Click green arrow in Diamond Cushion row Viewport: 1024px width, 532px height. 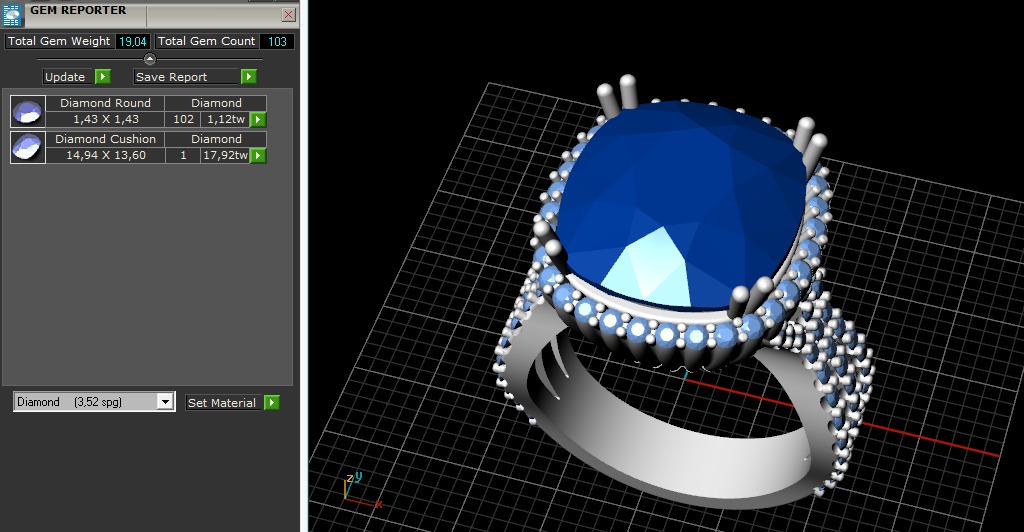coord(259,155)
